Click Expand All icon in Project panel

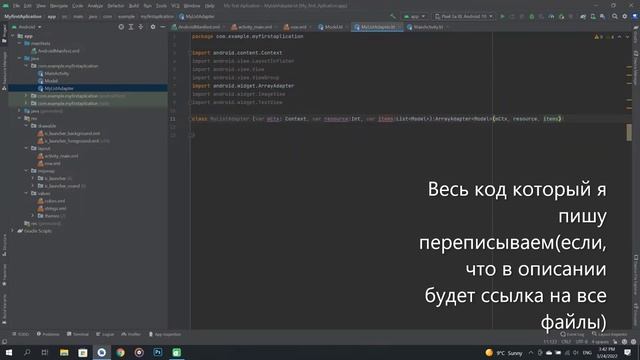131,27
